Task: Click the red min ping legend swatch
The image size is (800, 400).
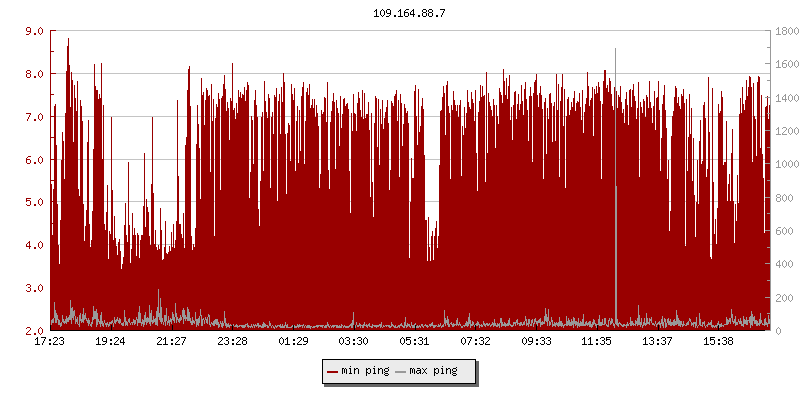Action: coord(333,371)
